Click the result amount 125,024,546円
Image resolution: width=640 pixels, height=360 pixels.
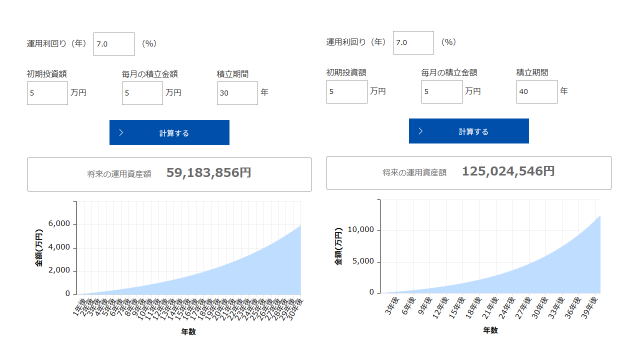point(508,171)
